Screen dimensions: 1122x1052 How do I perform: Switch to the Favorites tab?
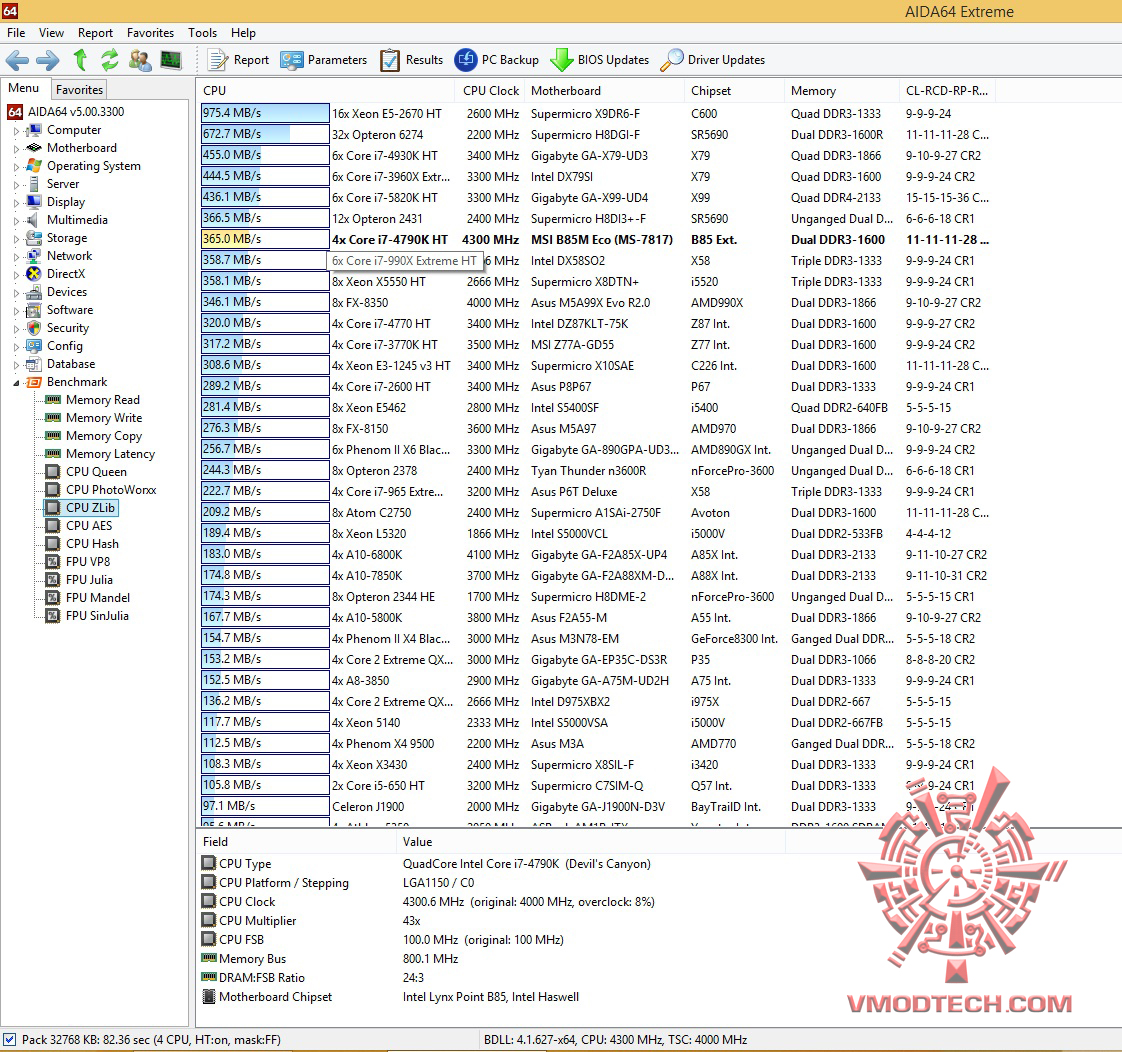pos(79,89)
